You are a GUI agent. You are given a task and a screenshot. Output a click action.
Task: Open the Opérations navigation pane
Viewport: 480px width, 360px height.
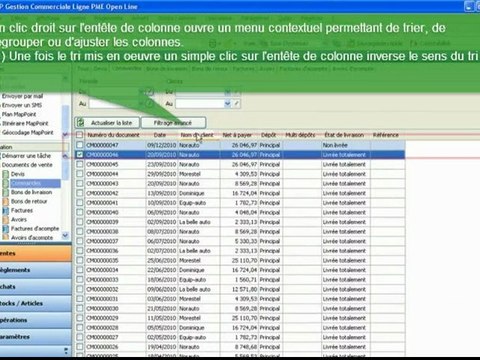coord(35,320)
